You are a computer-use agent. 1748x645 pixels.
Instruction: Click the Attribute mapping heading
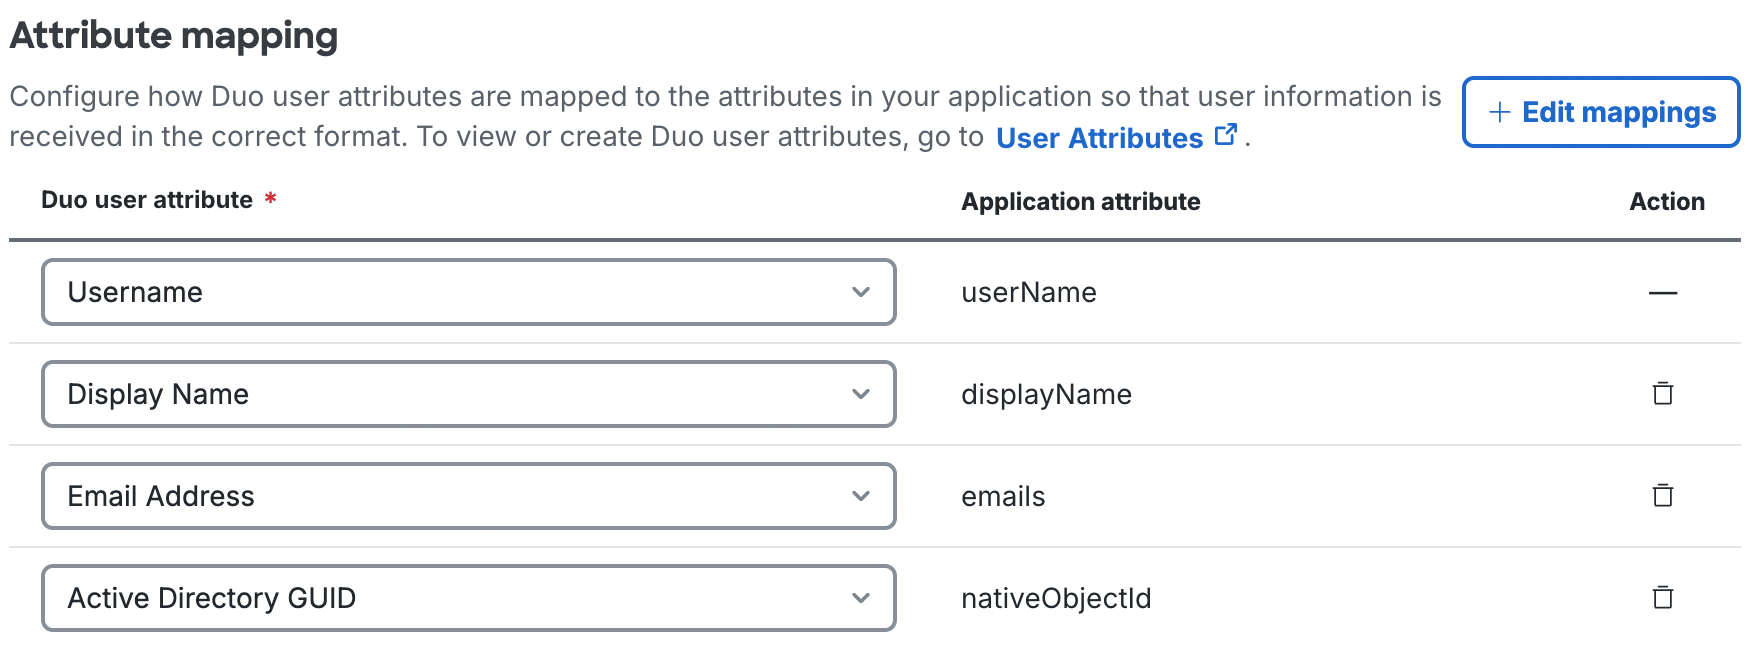tap(174, 36)
